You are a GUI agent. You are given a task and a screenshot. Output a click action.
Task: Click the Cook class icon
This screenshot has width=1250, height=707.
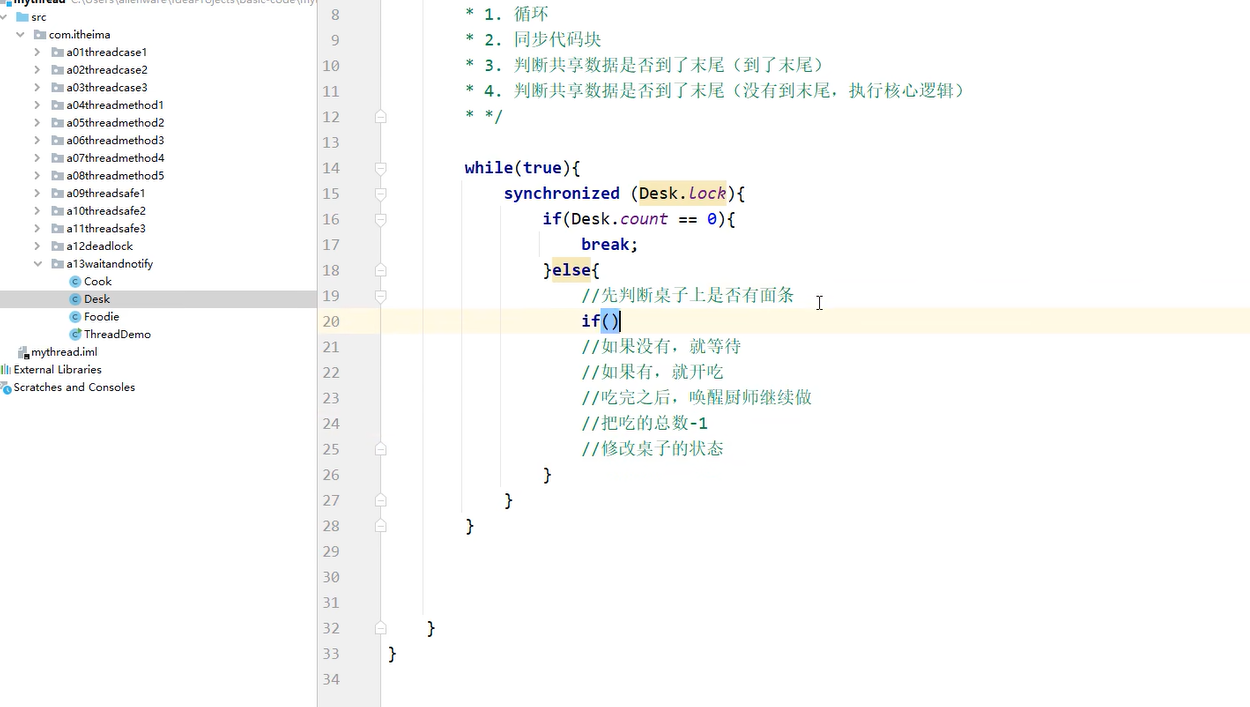pos(75,282)
